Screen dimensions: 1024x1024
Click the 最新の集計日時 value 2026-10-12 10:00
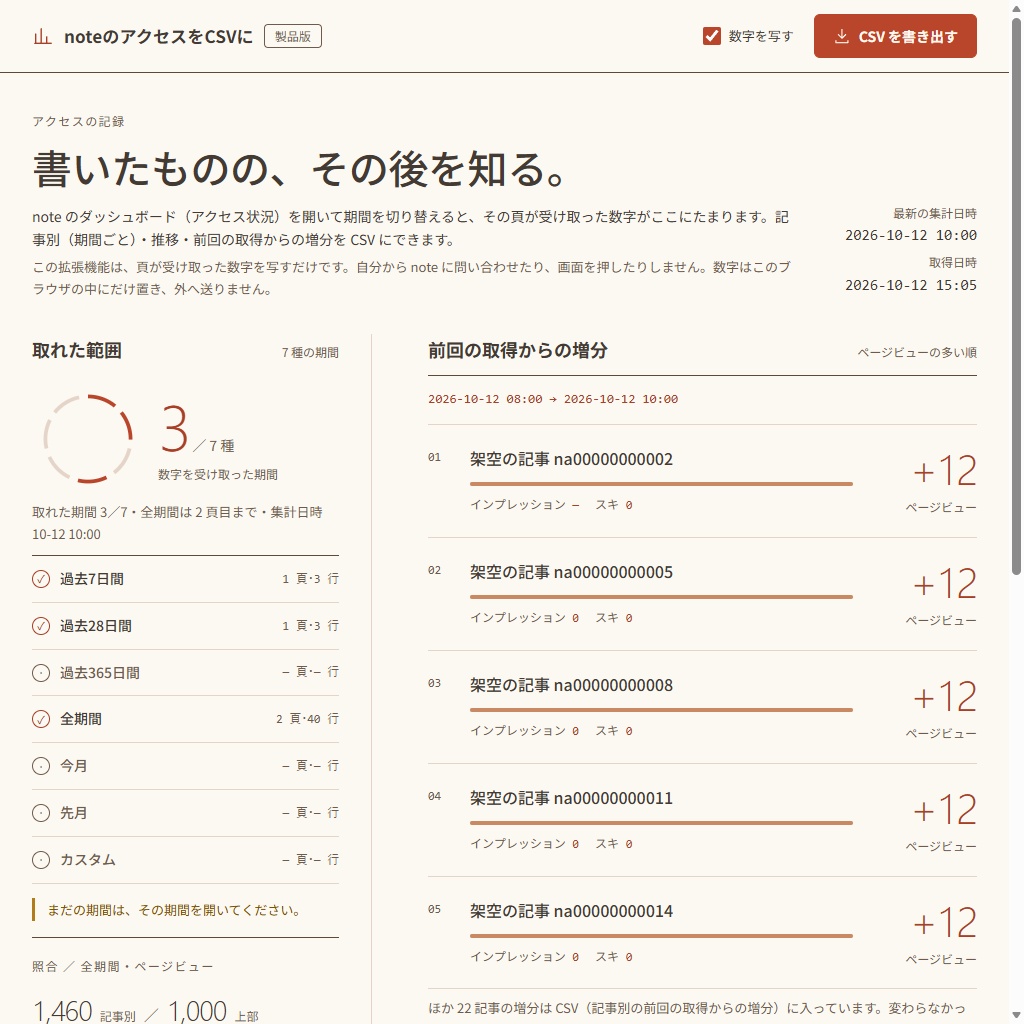click(x=911, y=235)
